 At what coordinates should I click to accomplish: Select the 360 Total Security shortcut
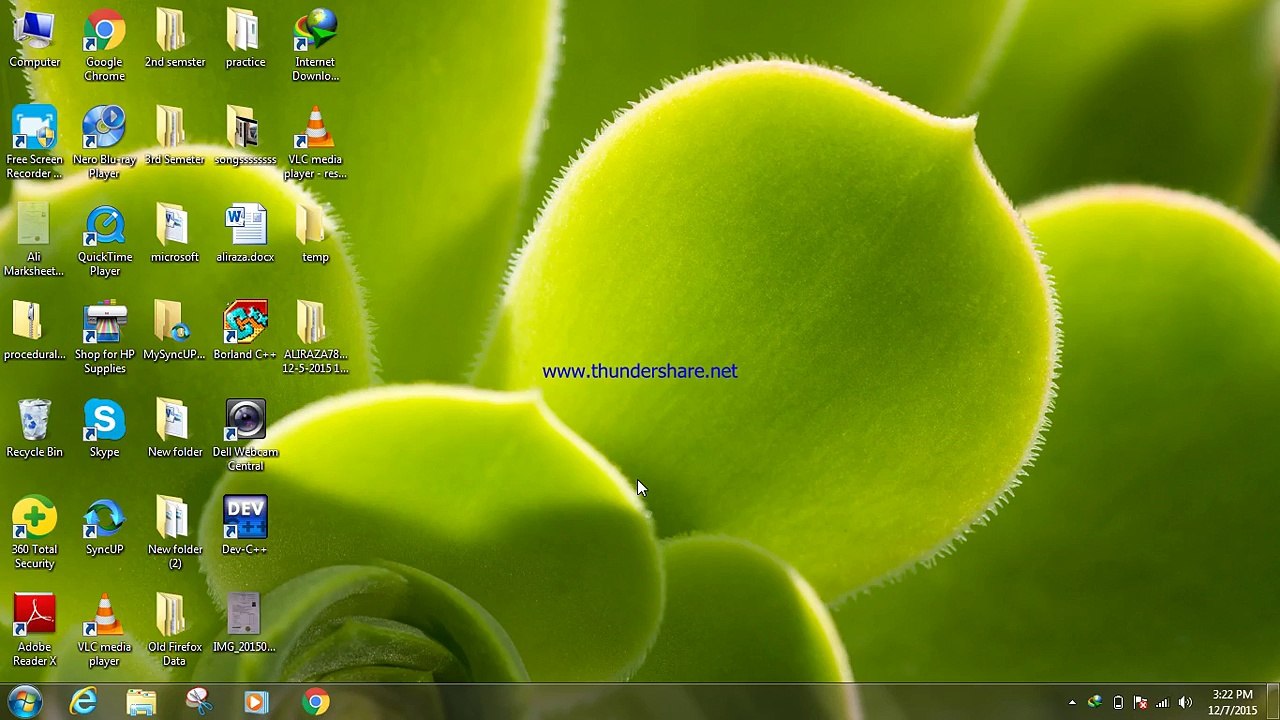[35, 533]
